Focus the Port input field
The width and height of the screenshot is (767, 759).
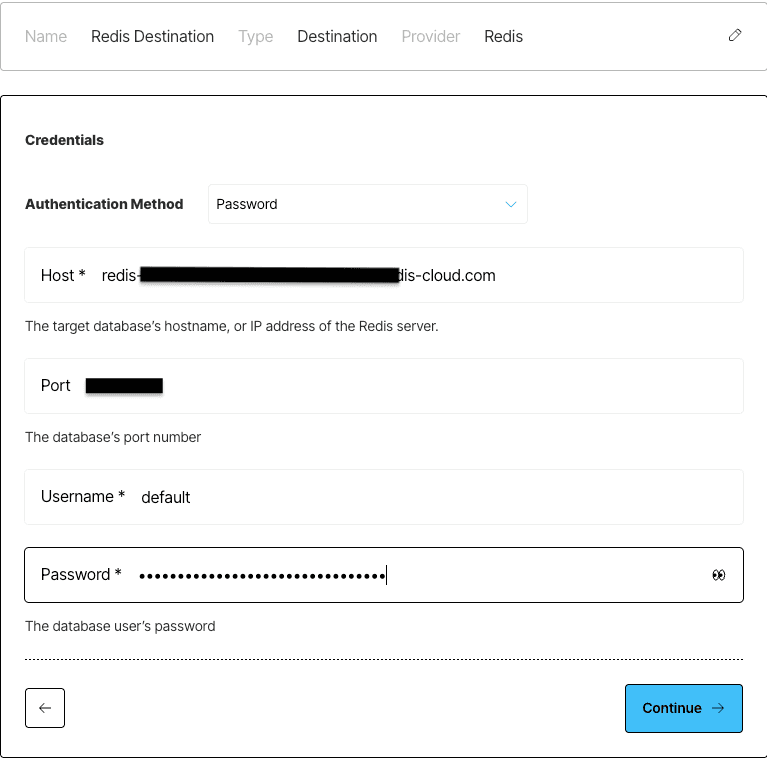[x=384, y=386]
